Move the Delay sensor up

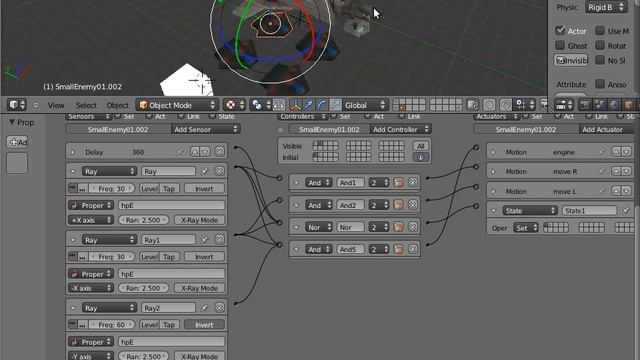click(195, 152)
